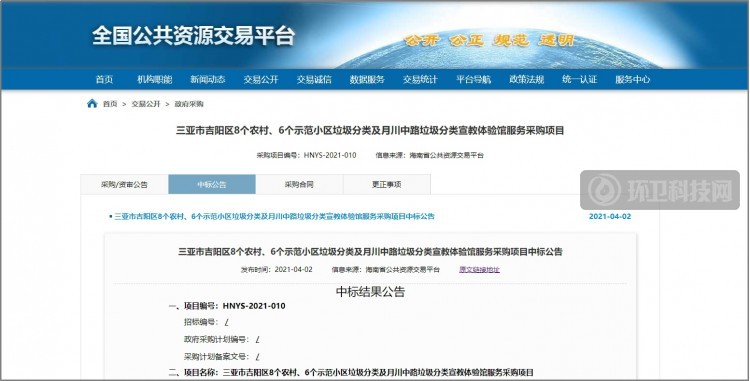Screen dimensions: 750x381
Task: Open 首页 in the navigation bar
Action: click(x=104, y=79)
